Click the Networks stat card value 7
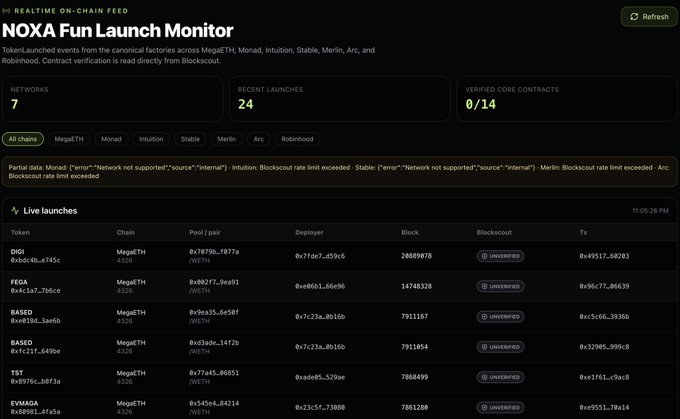Screen dimensions: 680x419 [x=14, y=105]
